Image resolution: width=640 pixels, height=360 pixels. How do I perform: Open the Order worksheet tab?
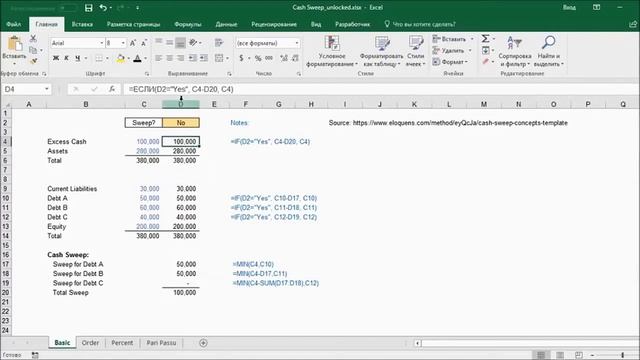coord(90,343)
